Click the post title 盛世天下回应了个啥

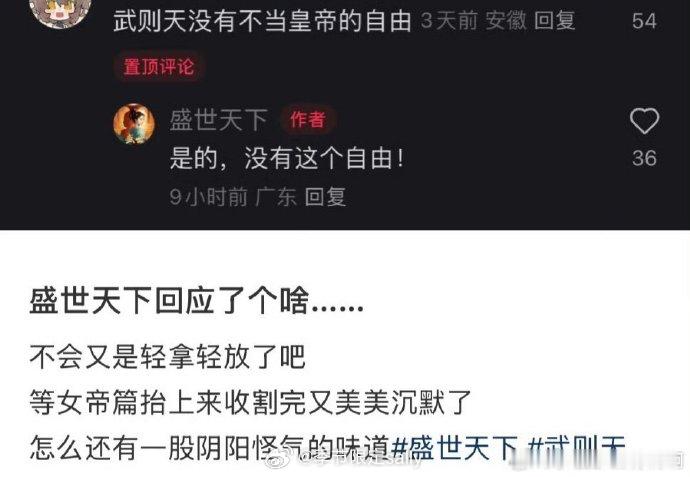(x=196, y=301)
